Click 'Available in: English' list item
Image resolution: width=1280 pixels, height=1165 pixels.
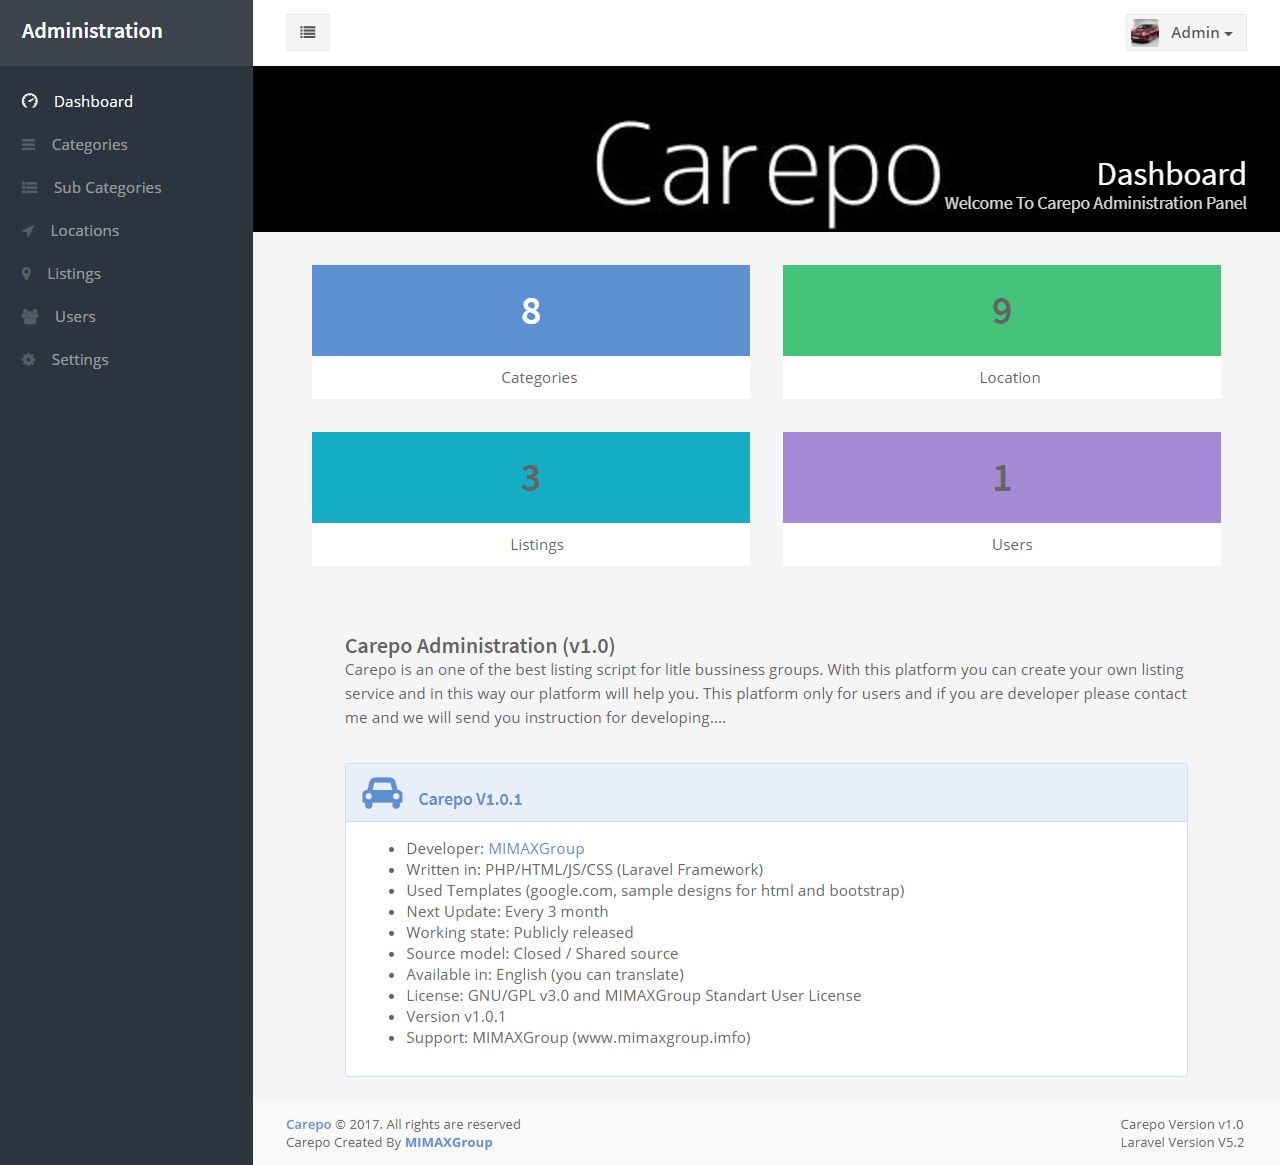click(x=545, y=974)
